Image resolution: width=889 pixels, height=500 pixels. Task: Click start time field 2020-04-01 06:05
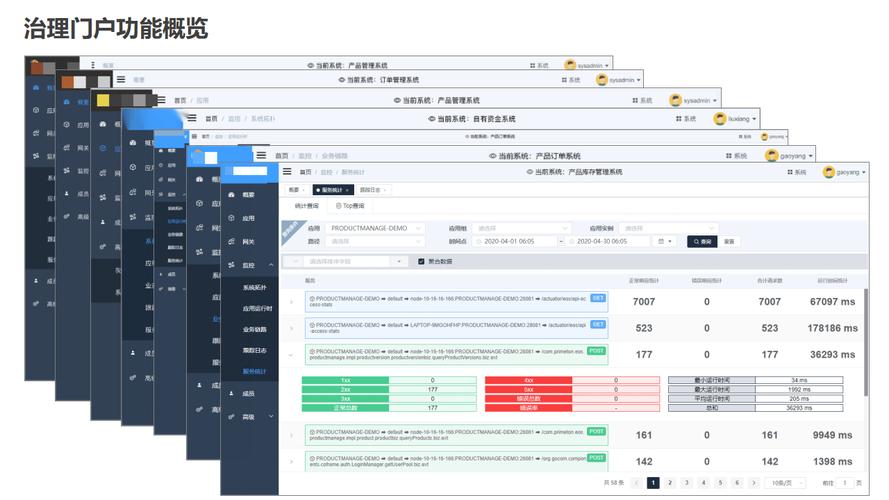point(515,241)
